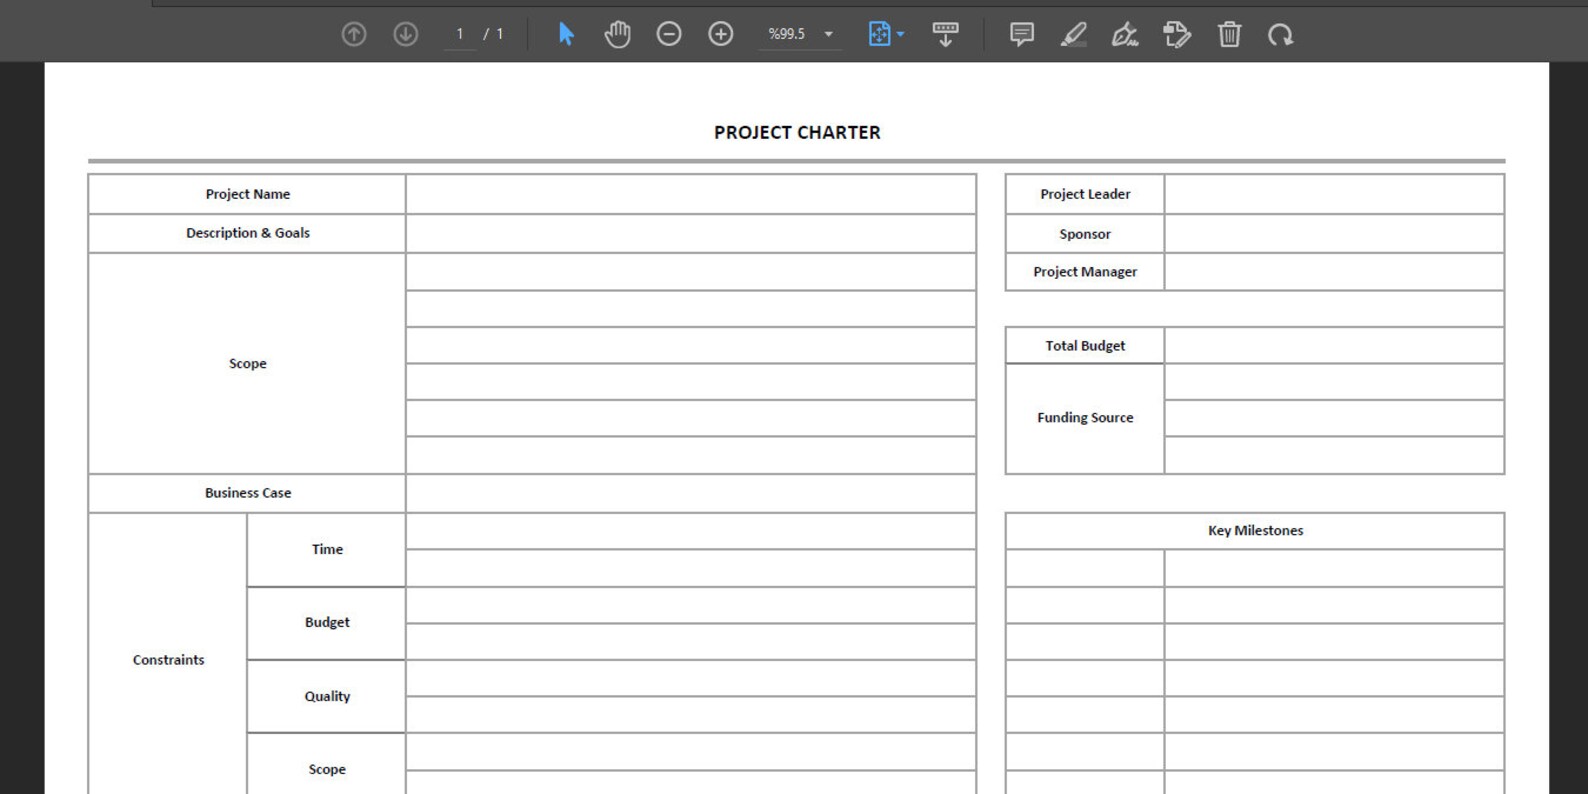Click the Time constraint label
This screenshot has height=794, width=1588.
327,549
